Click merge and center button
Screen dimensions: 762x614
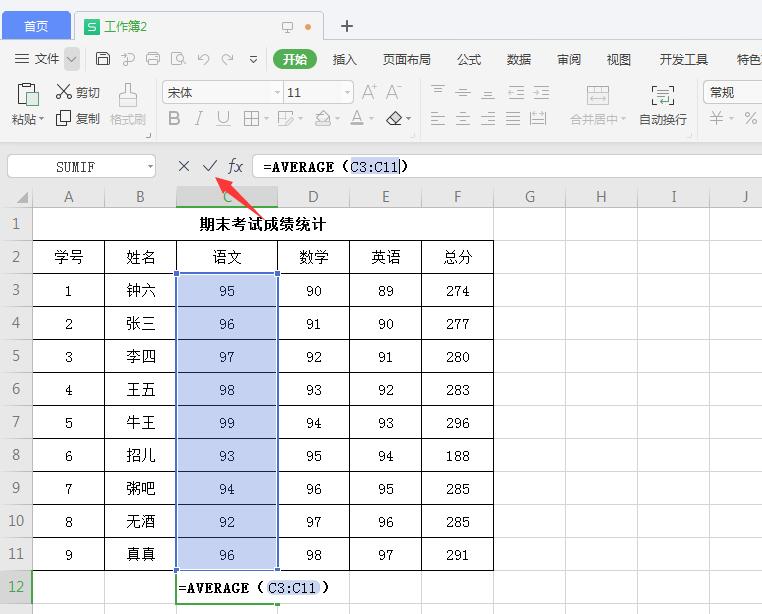coord(598,105)
